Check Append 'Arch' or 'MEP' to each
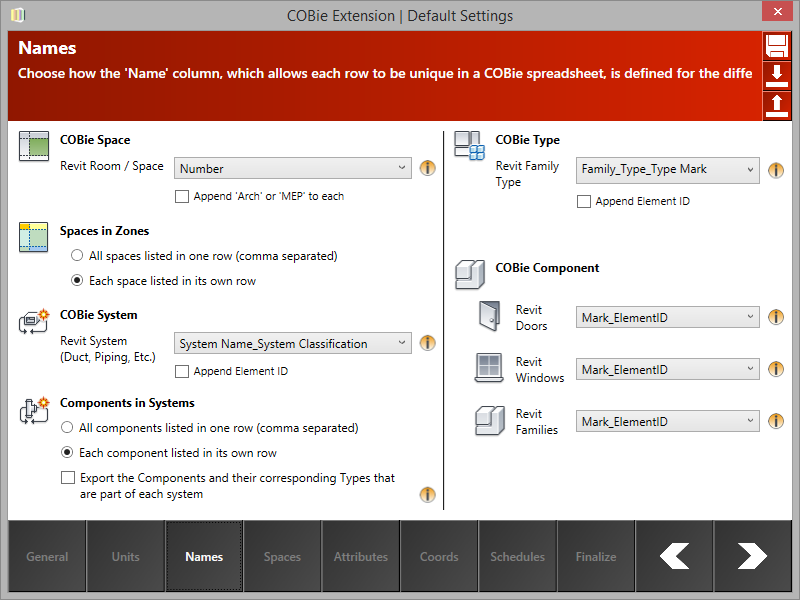Image resolution: width=800 pixels, height=600 pixels. point(182,196)
